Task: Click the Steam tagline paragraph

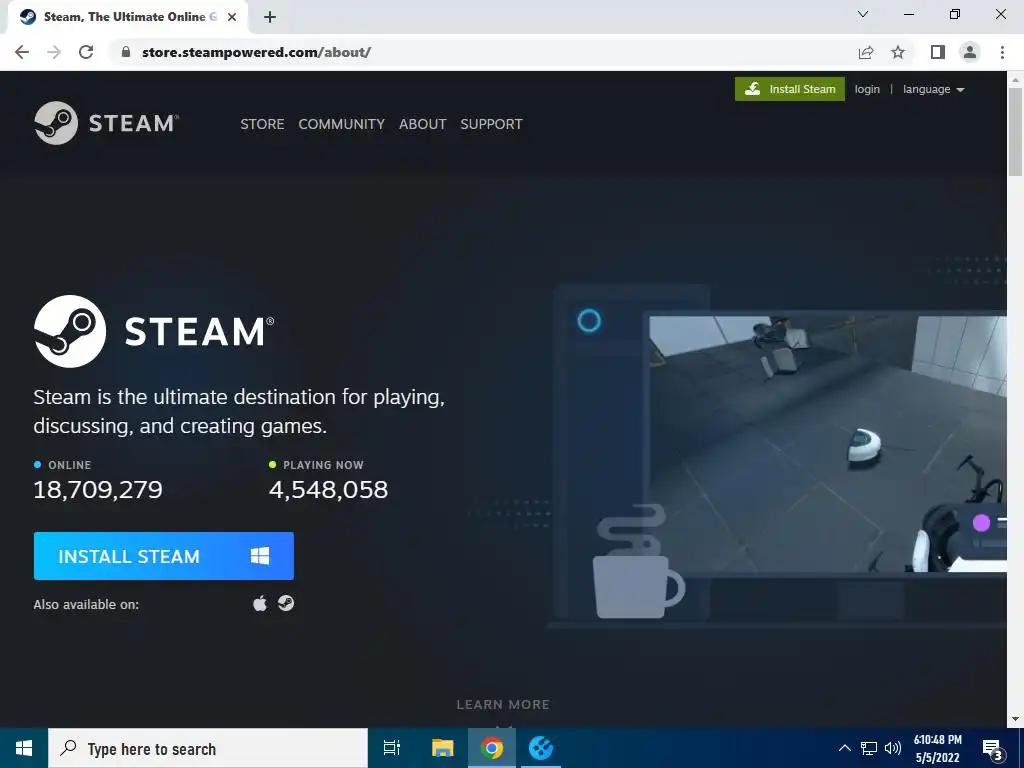Action: point(239,411)
